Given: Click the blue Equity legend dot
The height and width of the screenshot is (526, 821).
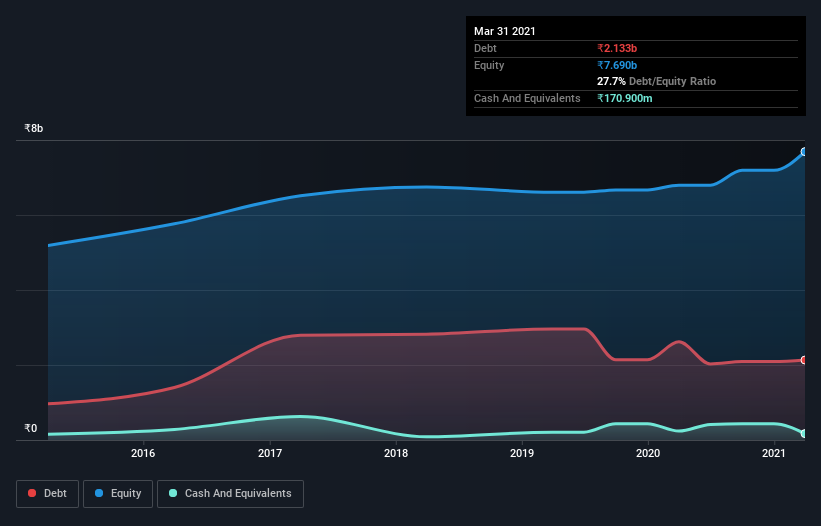Looking at the screenshot, I should point(99,493).
